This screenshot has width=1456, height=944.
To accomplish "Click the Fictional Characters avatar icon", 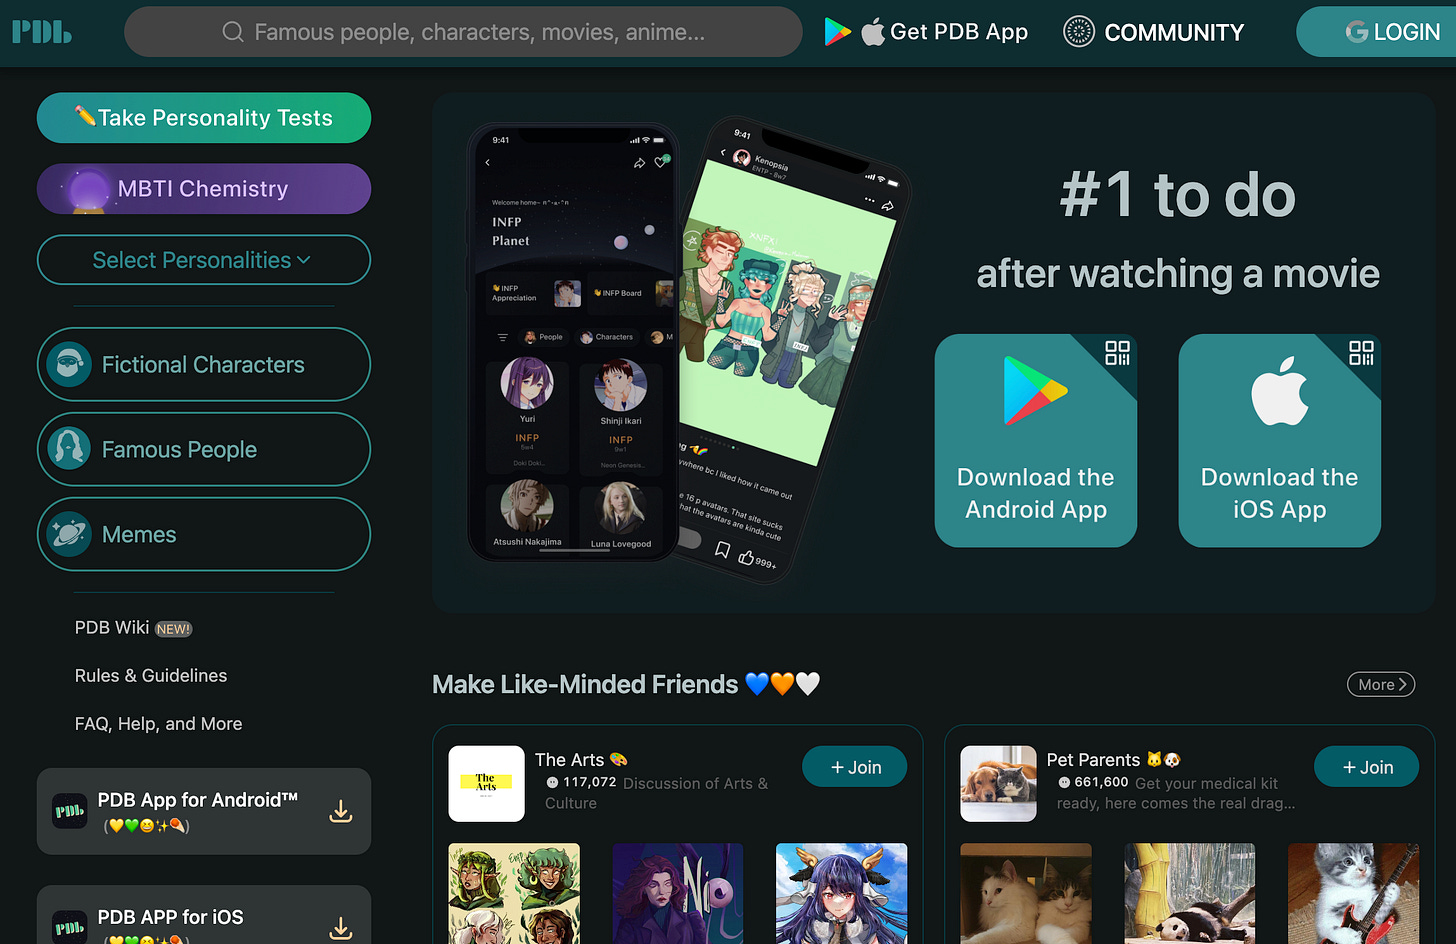I will coord(69,365).
